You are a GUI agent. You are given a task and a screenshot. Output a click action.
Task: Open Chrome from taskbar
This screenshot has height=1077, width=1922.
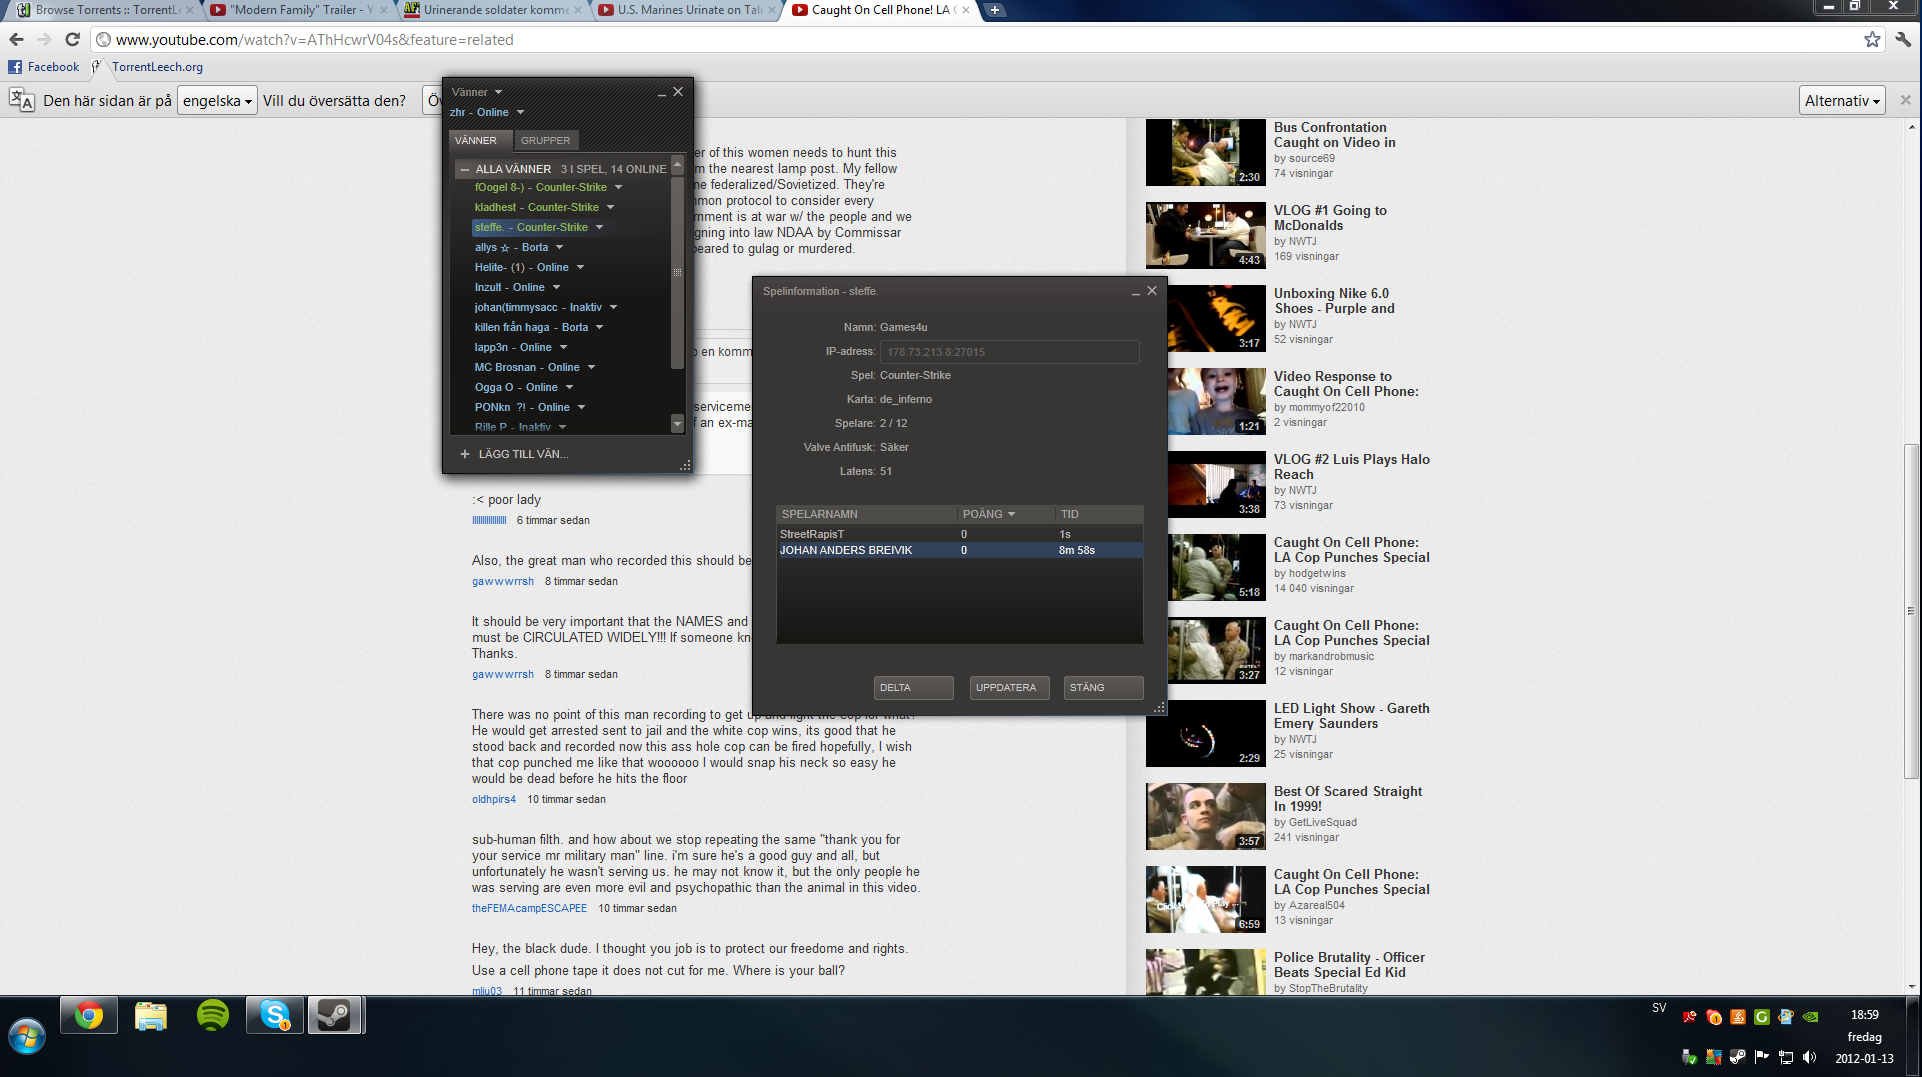pos(89,1016)
